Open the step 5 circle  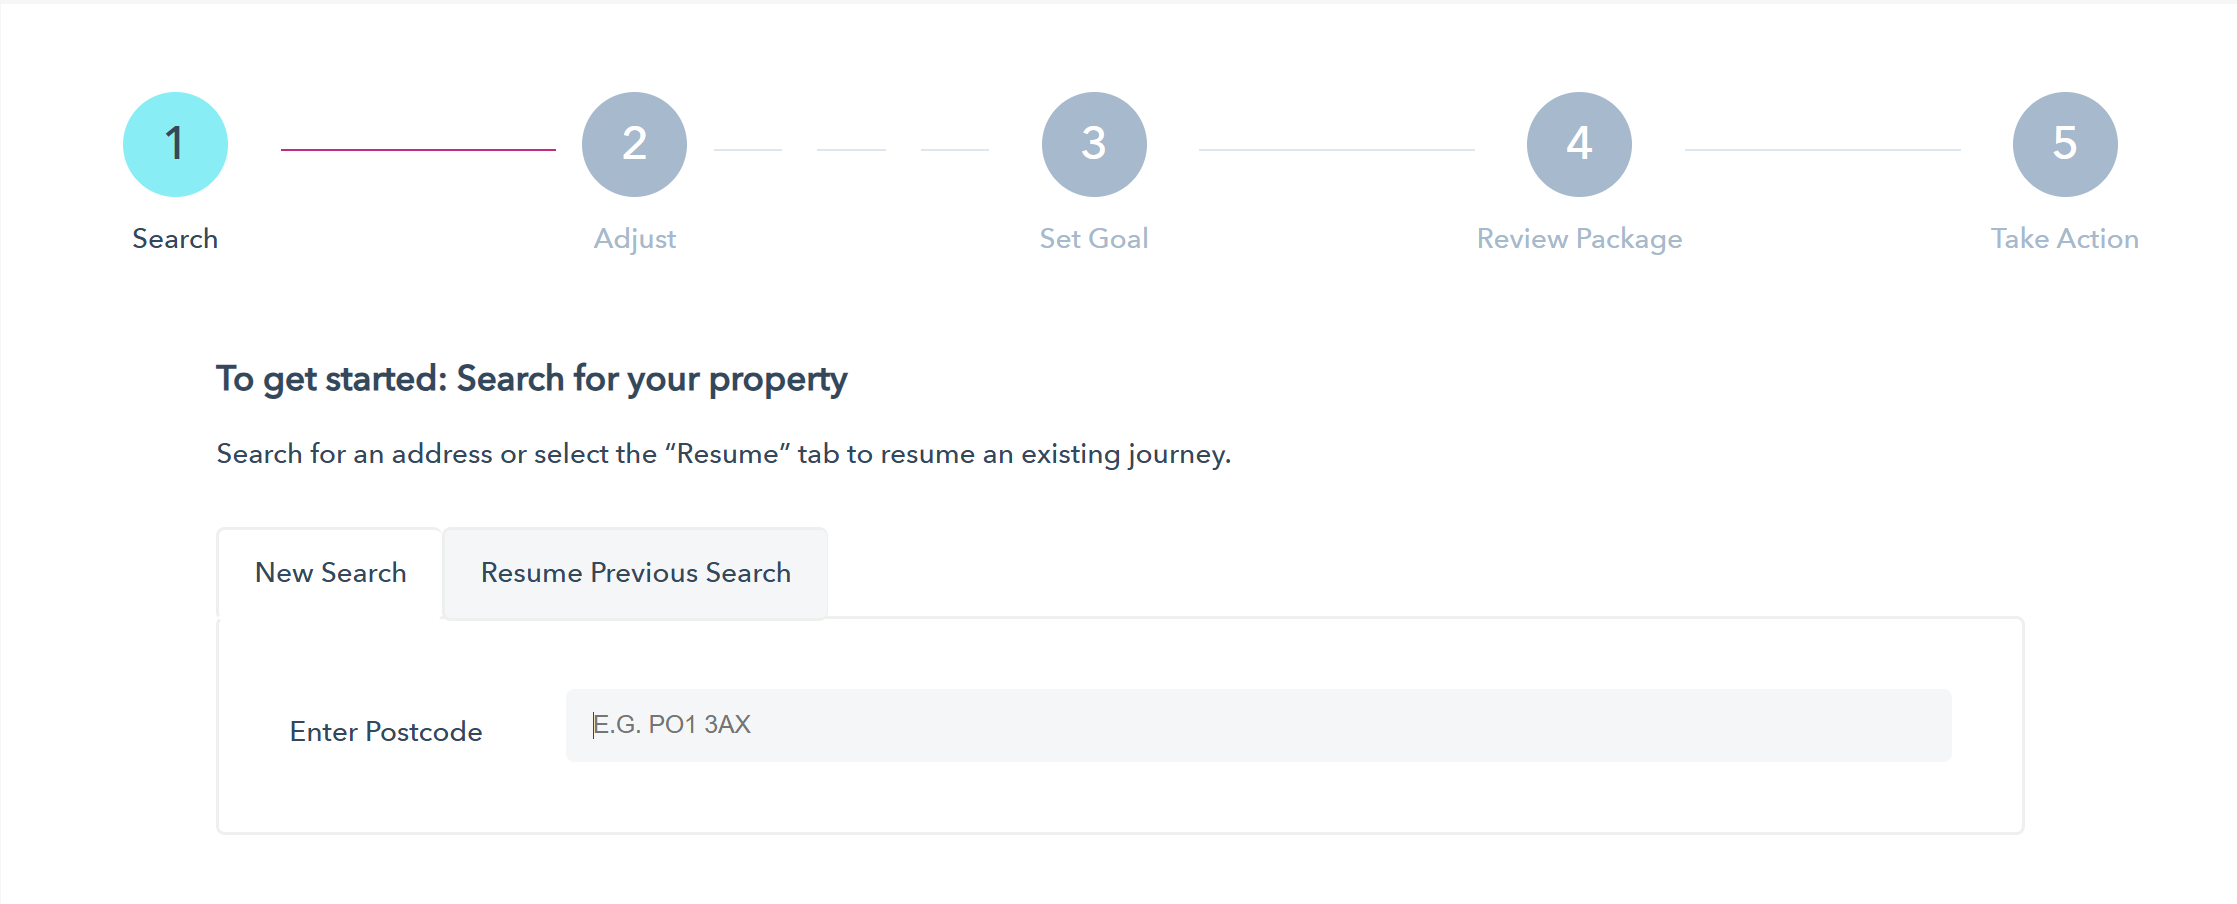point(2065,144)
